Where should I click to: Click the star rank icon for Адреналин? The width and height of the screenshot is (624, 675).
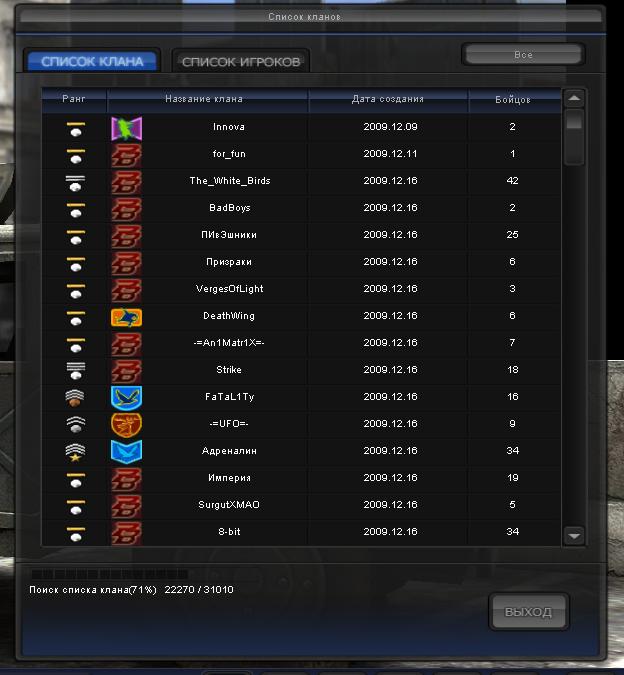click(x=75, y=452)
